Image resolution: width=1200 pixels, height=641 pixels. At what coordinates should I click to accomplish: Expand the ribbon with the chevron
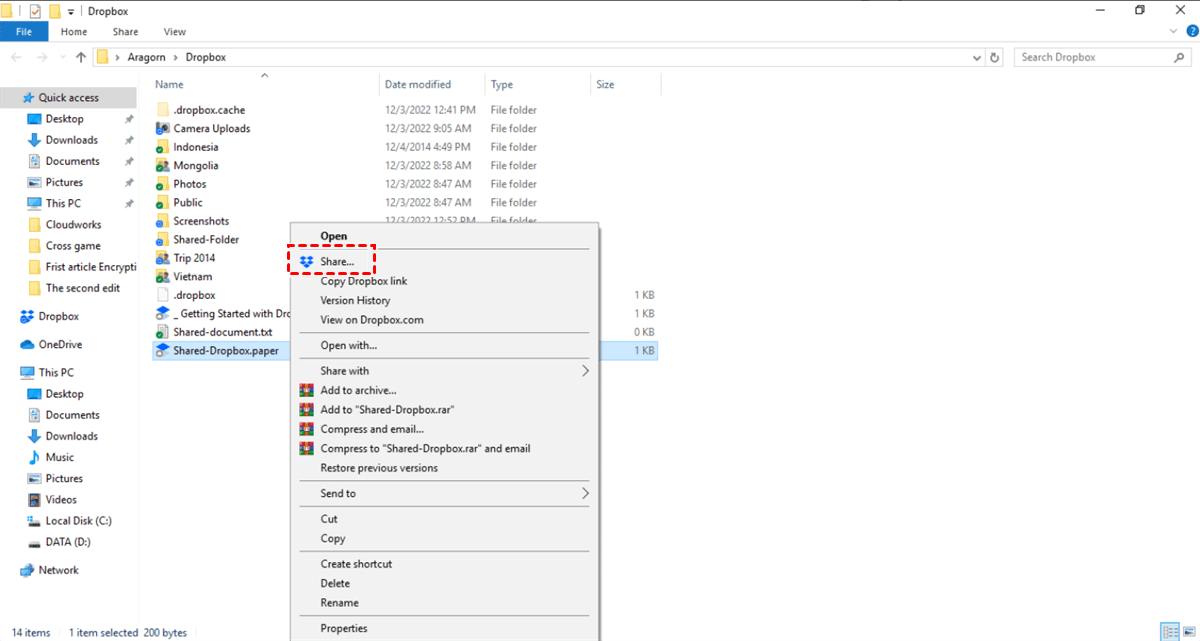coord(1175,32)
